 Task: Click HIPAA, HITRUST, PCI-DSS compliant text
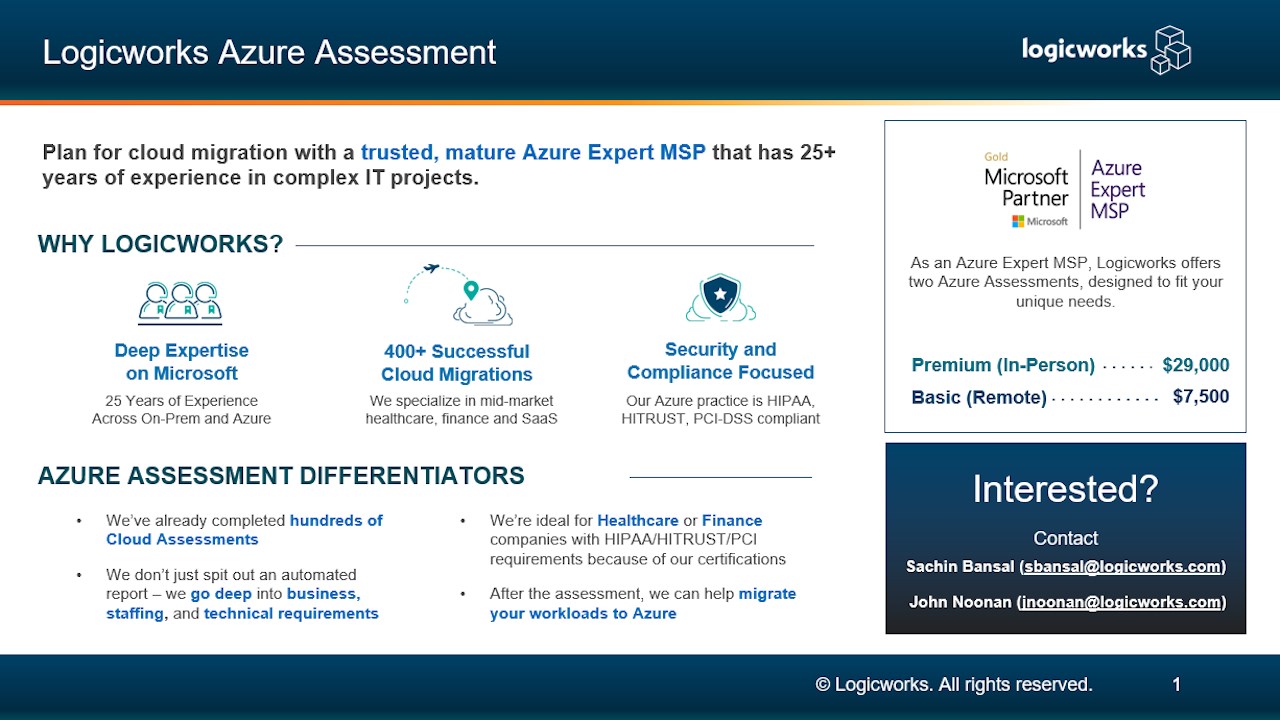tap(720, 410)
